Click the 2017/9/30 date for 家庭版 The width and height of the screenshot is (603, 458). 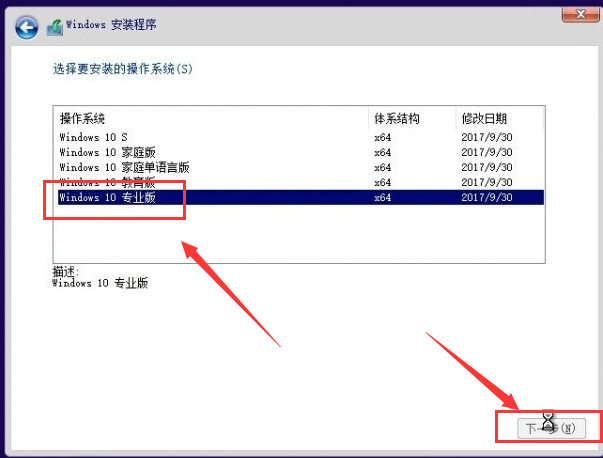(487, 153)
